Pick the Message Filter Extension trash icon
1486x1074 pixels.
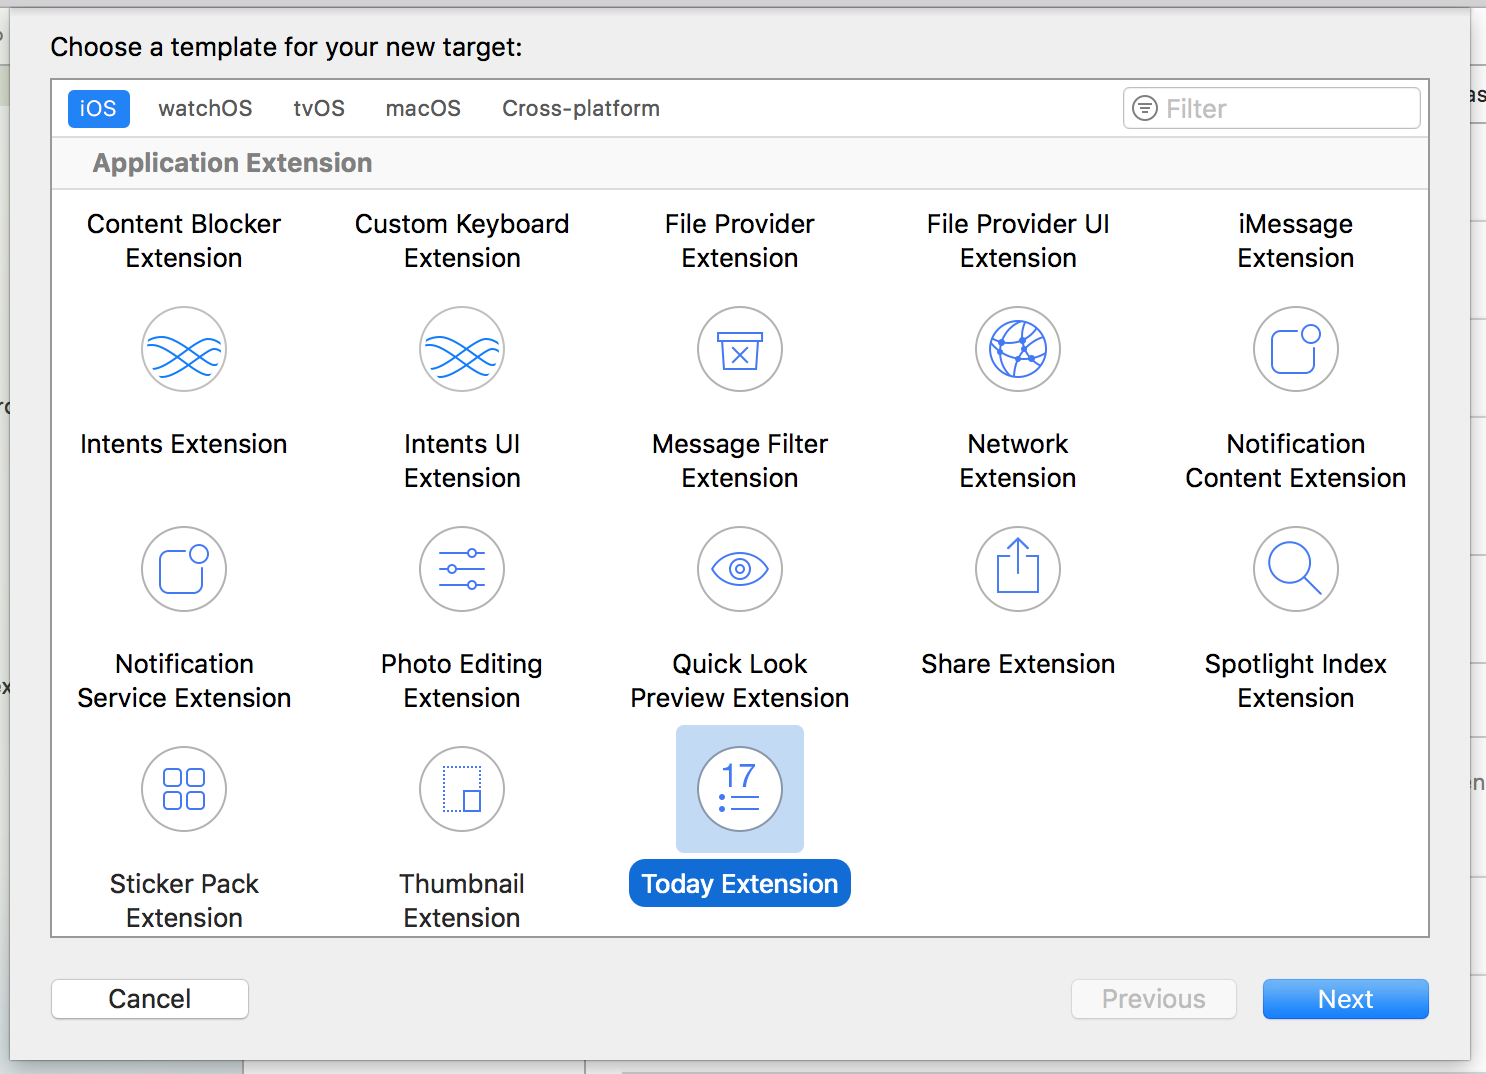[x=740, y=349]
